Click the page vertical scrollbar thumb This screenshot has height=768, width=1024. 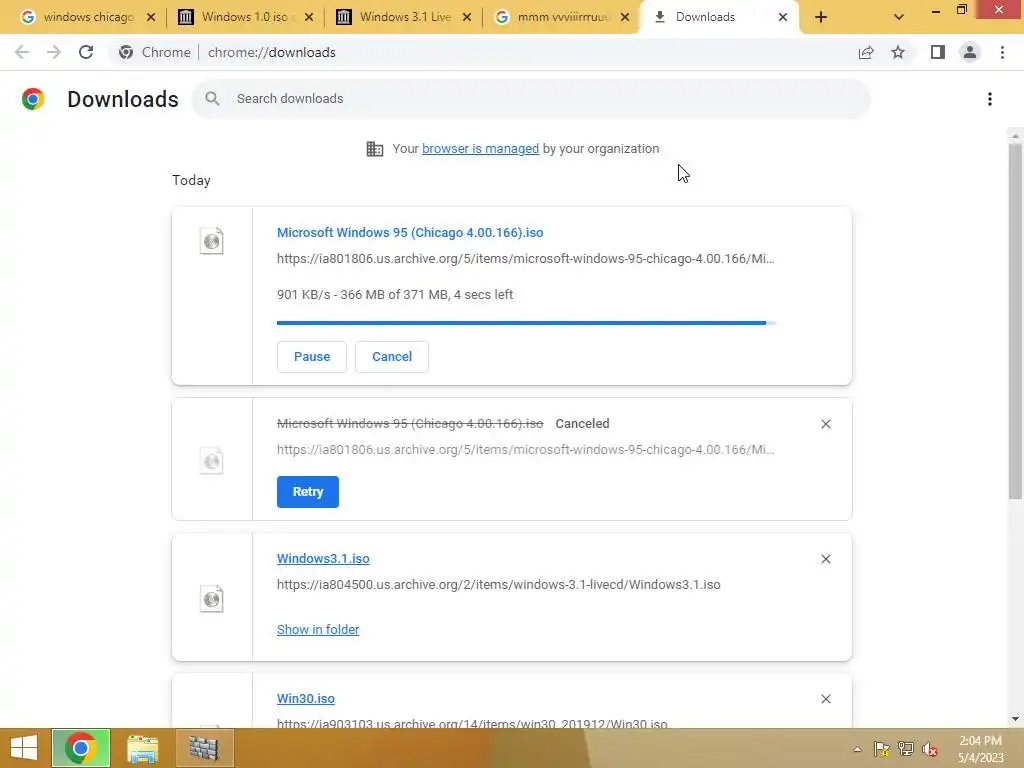(1015, 321)
